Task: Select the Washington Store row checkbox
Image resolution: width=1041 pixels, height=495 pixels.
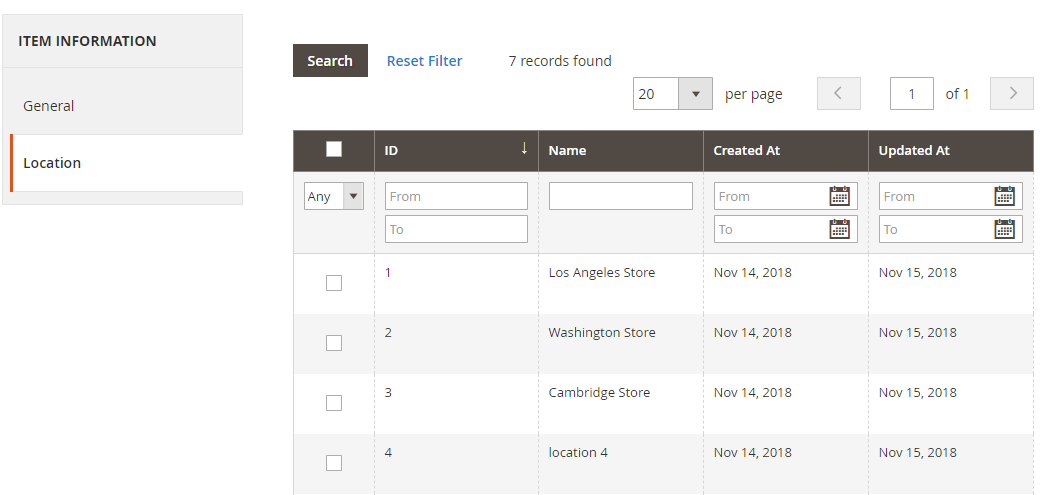Action: point(334,343)
